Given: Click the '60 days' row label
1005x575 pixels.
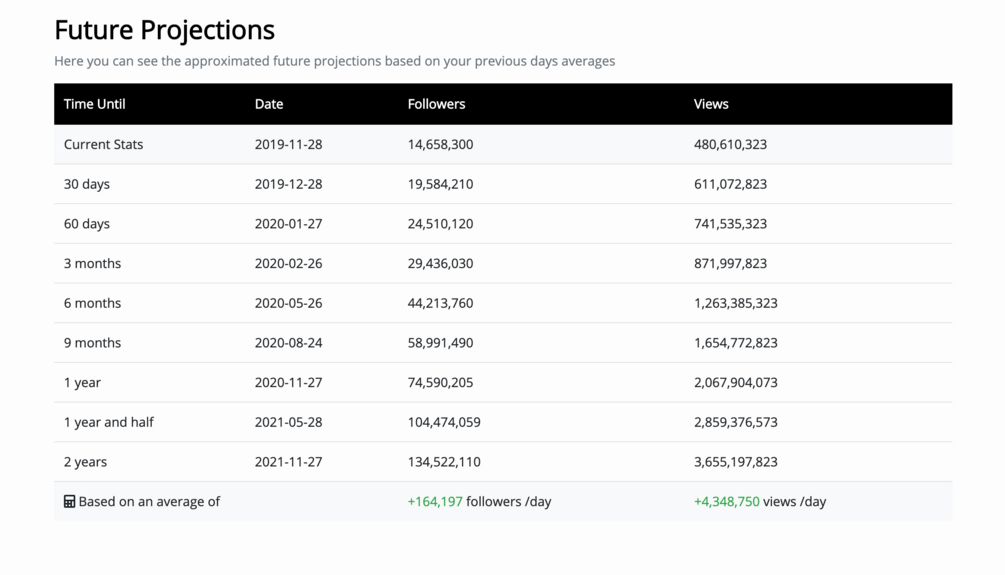Looking at the screenshot, I should 87,224.
